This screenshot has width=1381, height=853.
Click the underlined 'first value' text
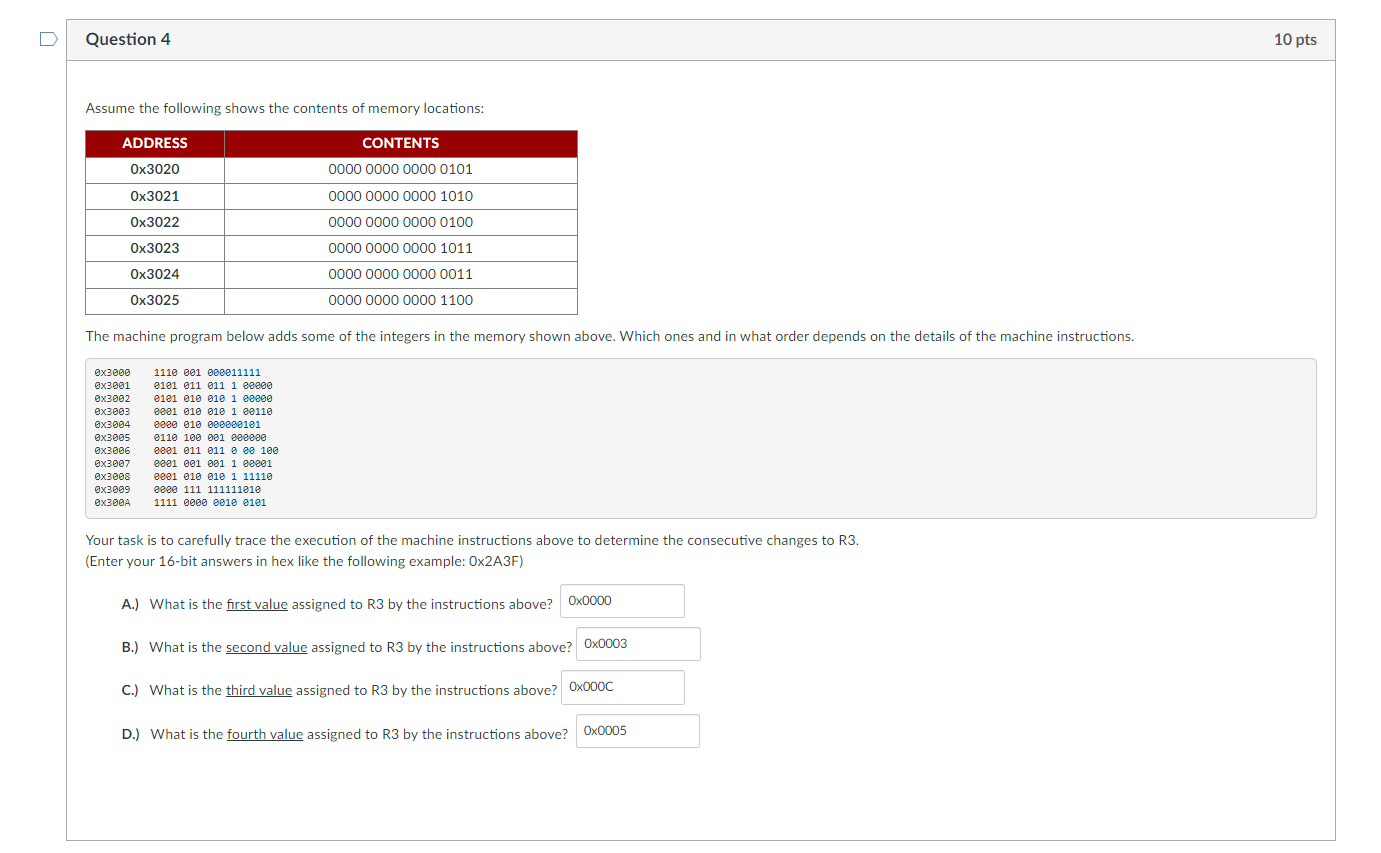(x=257, y=604)
